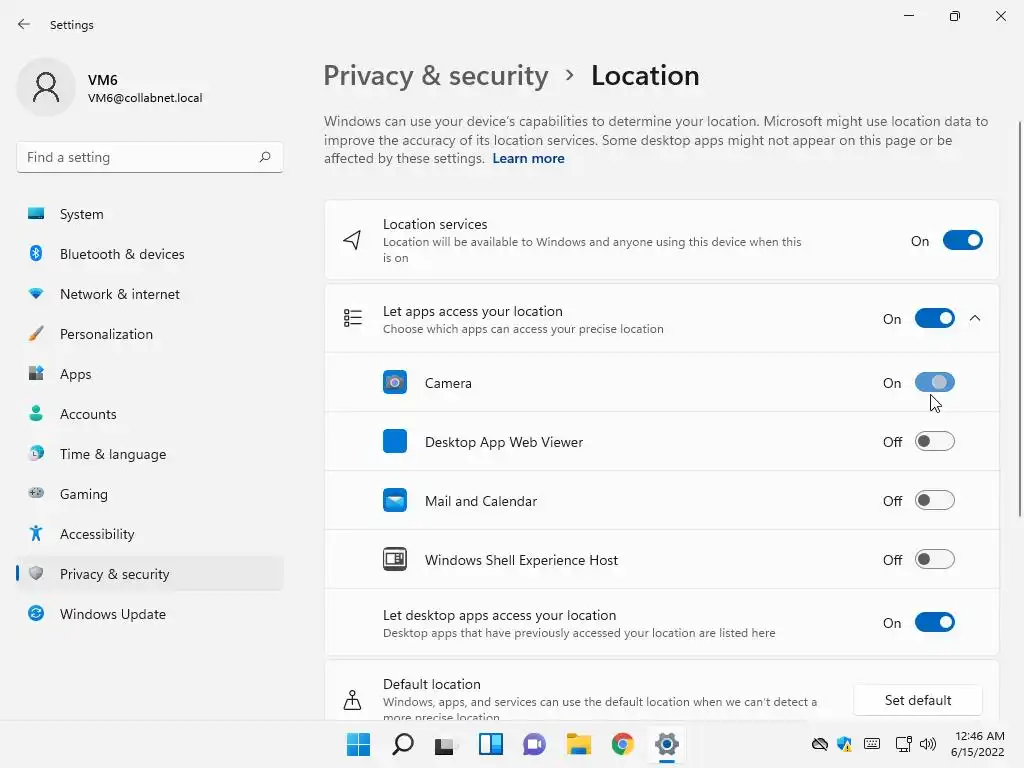Viewport: 1024px width, 768px height.
Task: Toggle Windows Shell Experience Host location access
Action: [935, 560]
